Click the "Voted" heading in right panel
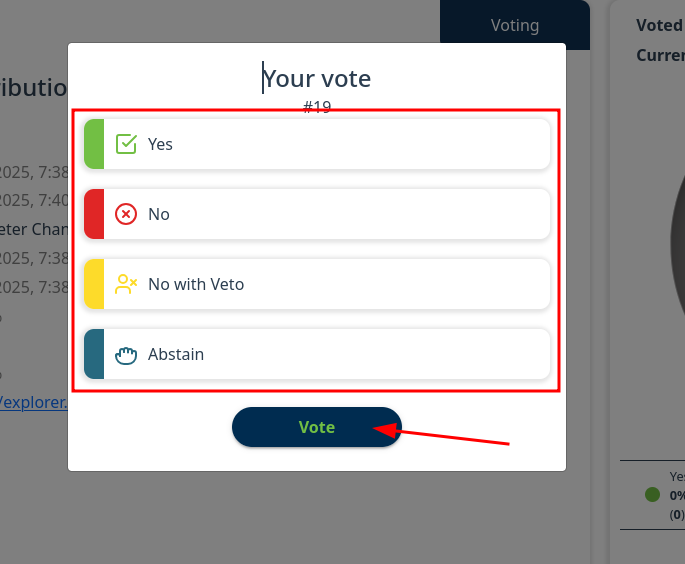 659,26
